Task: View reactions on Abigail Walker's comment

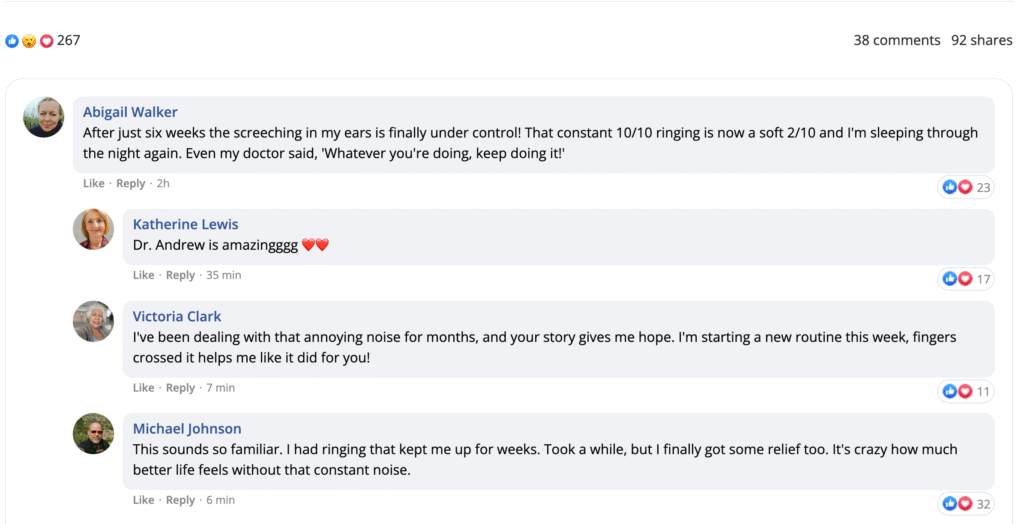Action: 966,187
